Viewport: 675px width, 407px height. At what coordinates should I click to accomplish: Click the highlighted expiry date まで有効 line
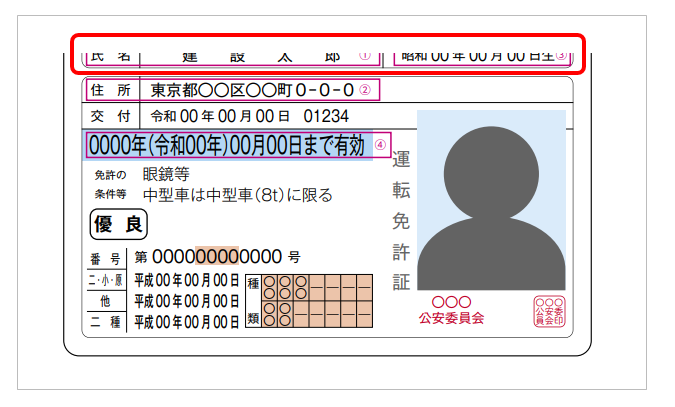(227, 146)
